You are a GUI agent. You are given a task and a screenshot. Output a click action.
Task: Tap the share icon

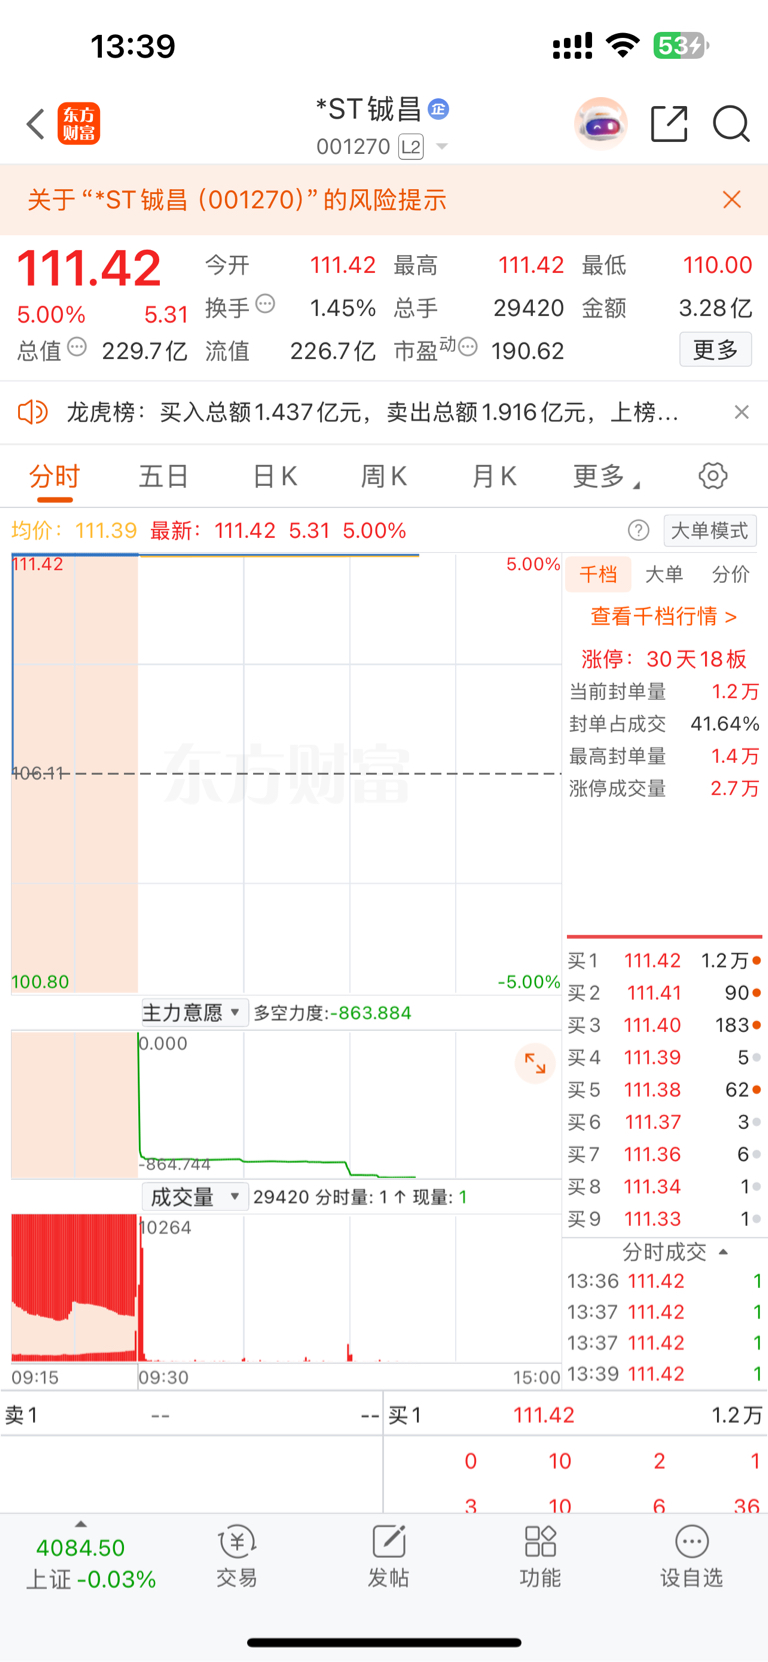pyautogui.click(x=669, y=124)
